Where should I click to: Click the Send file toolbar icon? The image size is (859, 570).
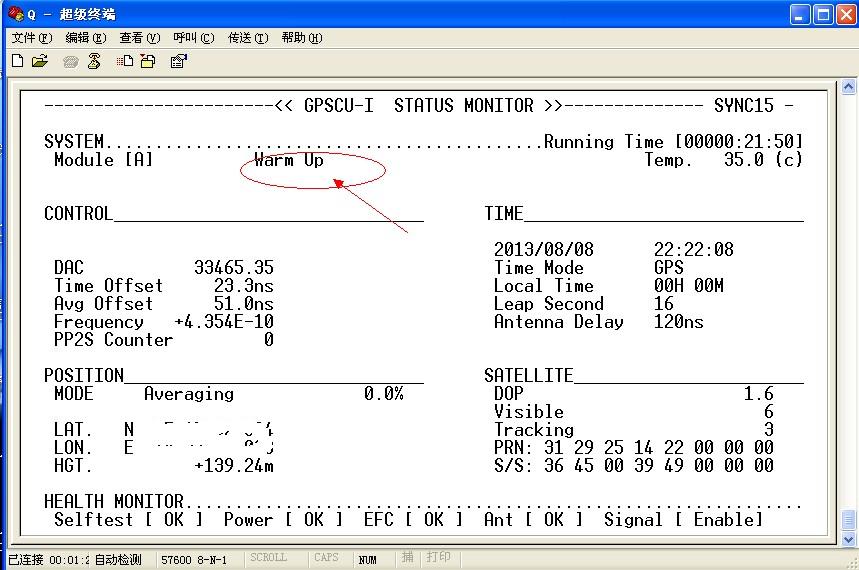[x=124, y=61]
